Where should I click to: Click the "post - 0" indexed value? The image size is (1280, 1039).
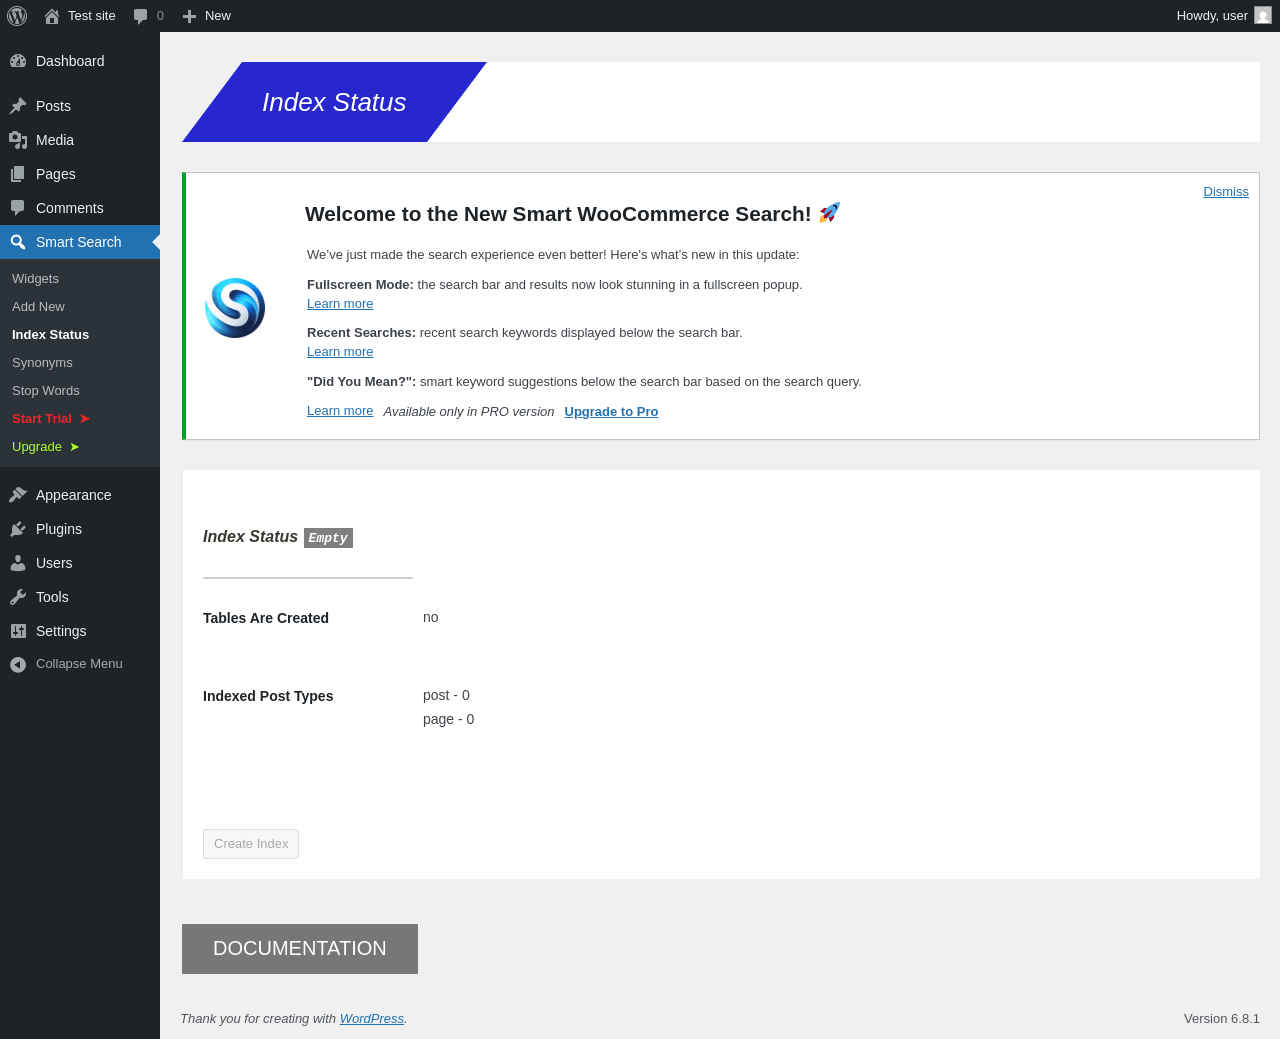446,695
